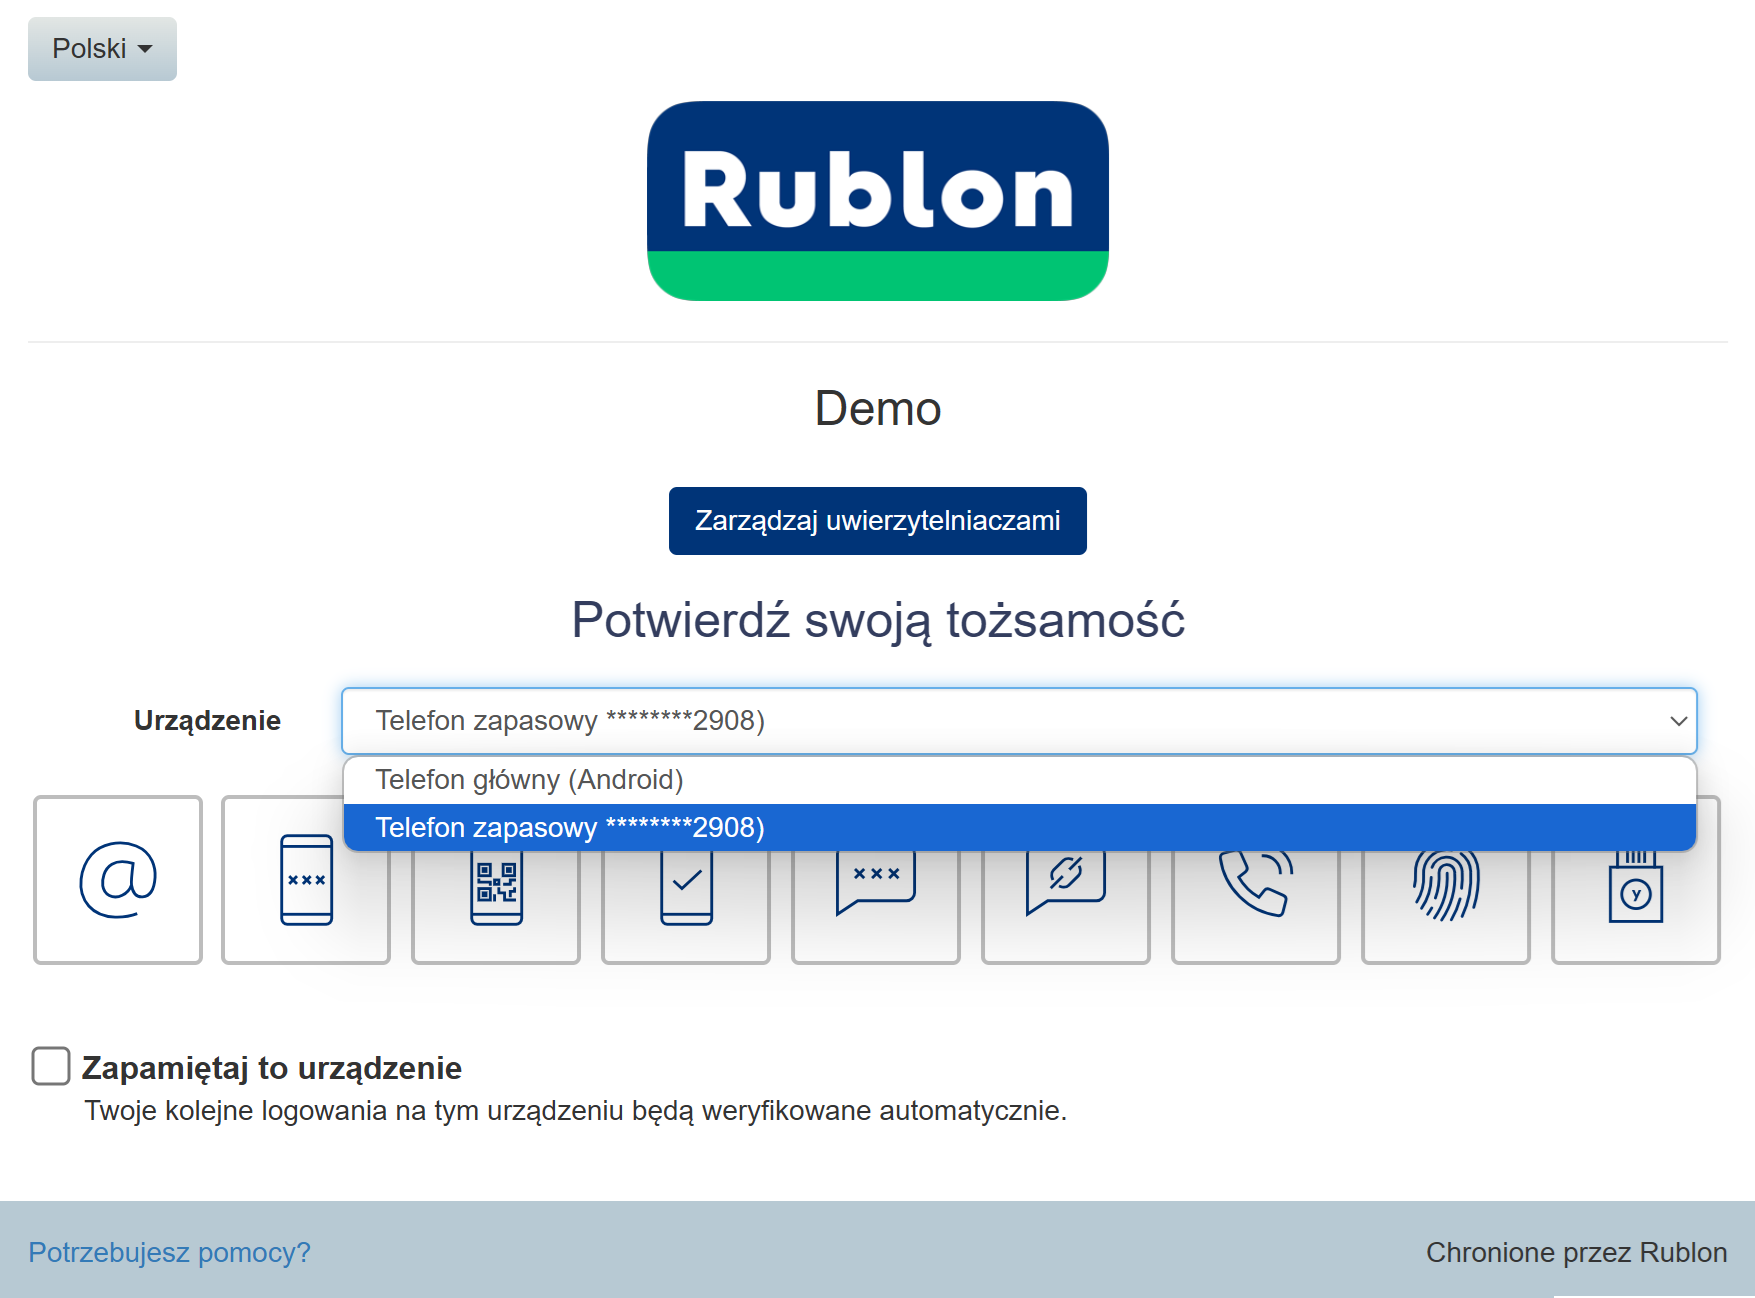Click the Zarządzaj uwierzytelniaczami button

pos(877,521)
